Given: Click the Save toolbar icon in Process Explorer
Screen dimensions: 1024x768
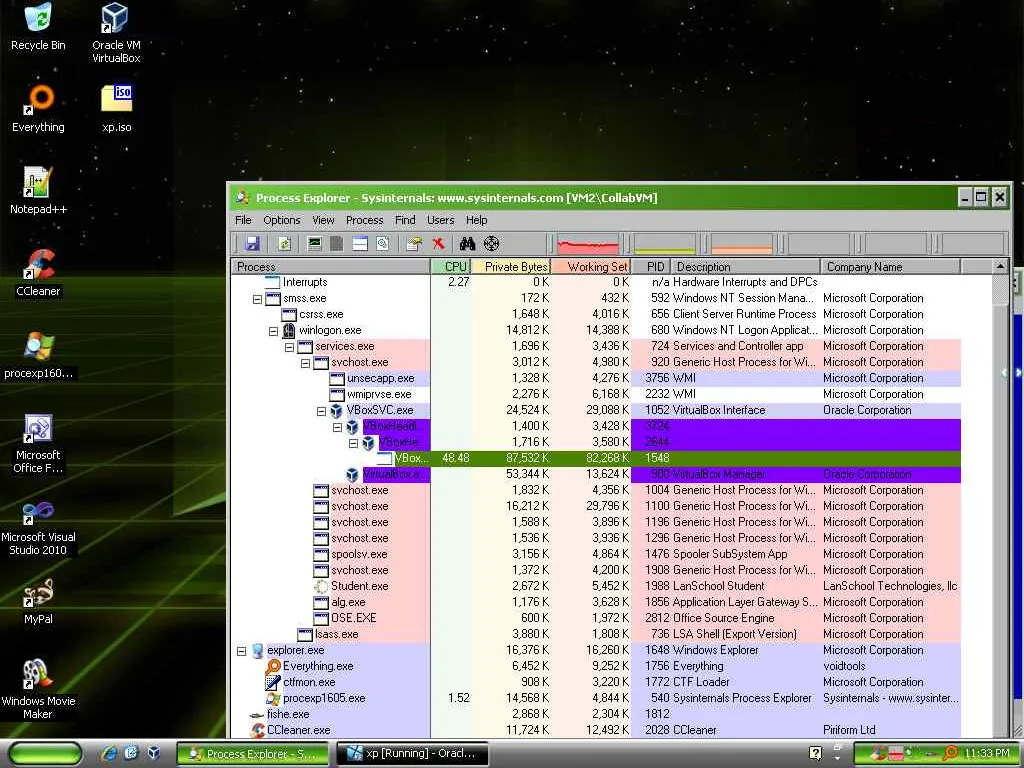Looking at the screenshot, I should click(252, 244).
